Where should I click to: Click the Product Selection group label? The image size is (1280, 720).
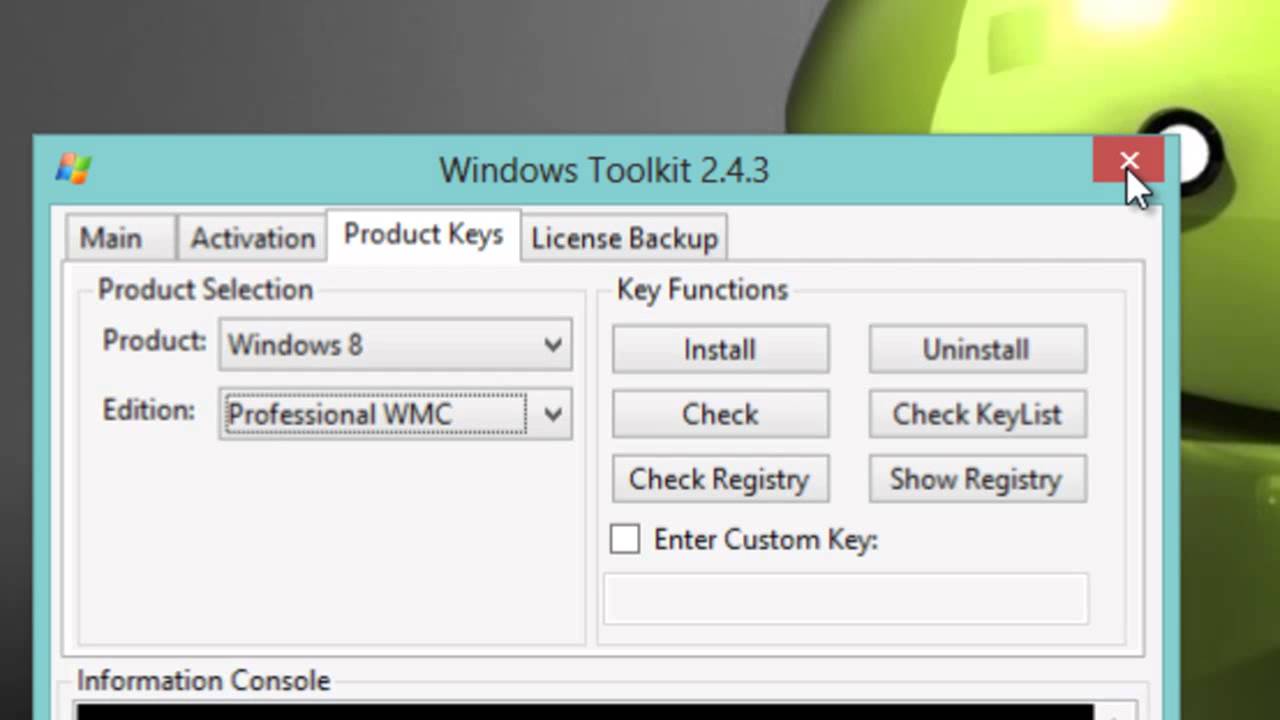206,290
